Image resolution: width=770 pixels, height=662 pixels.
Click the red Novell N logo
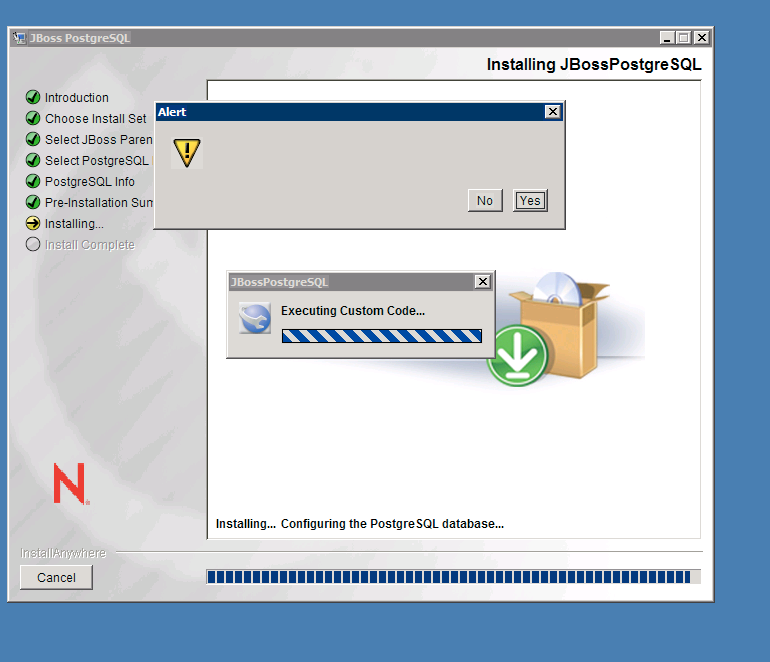click(71, 483)
